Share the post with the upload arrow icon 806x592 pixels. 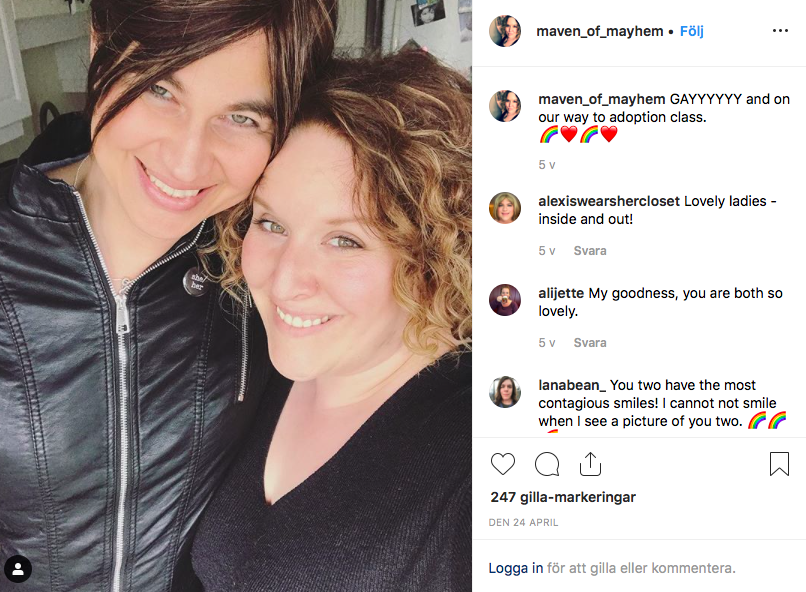590,464
